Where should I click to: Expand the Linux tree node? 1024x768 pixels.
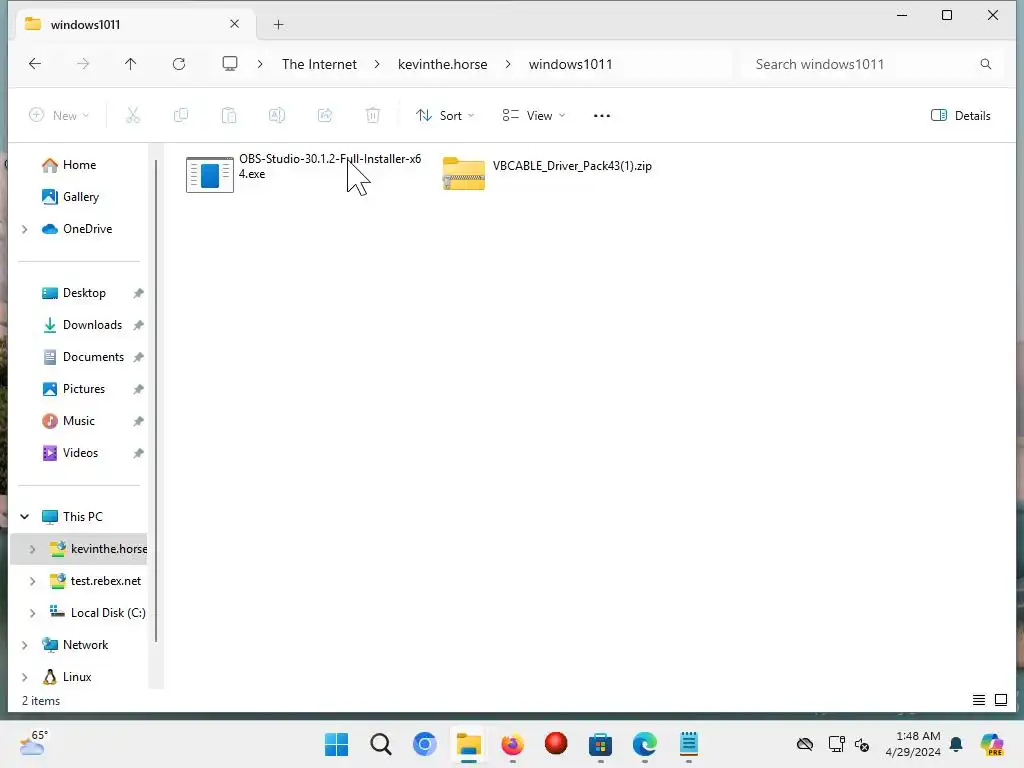tap(25, 677)
